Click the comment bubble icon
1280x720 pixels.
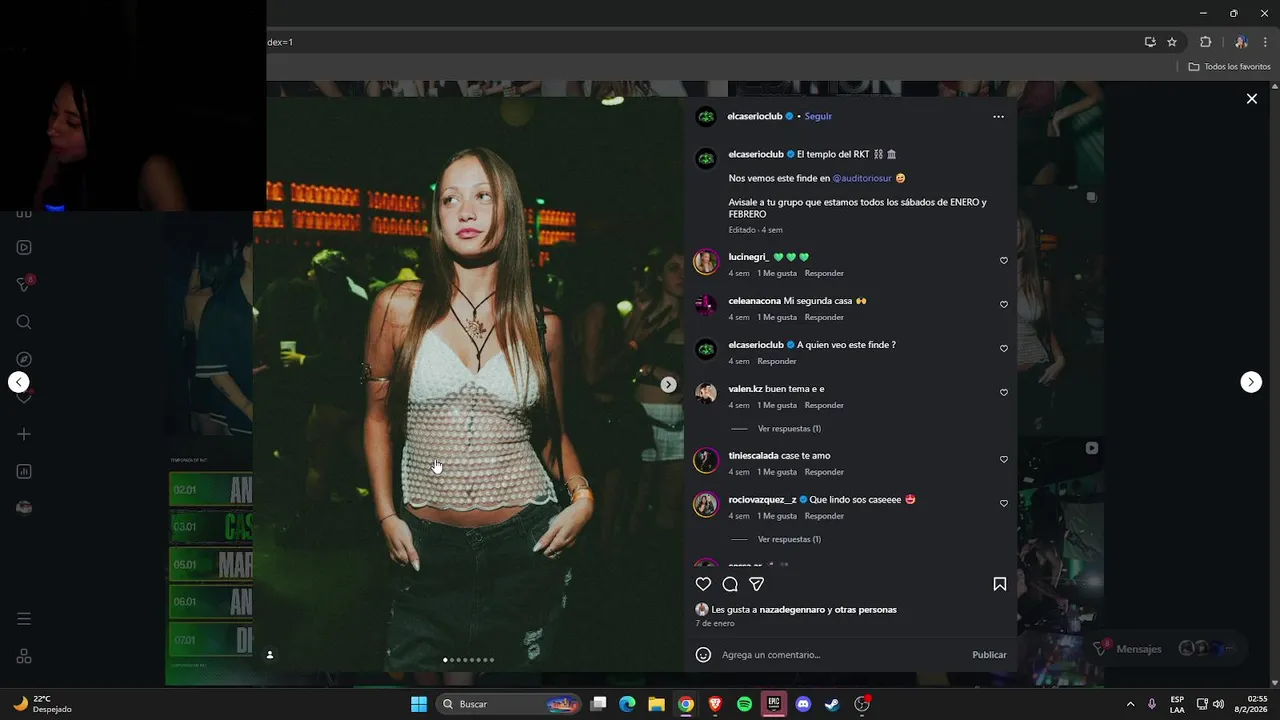click(730, 584)
